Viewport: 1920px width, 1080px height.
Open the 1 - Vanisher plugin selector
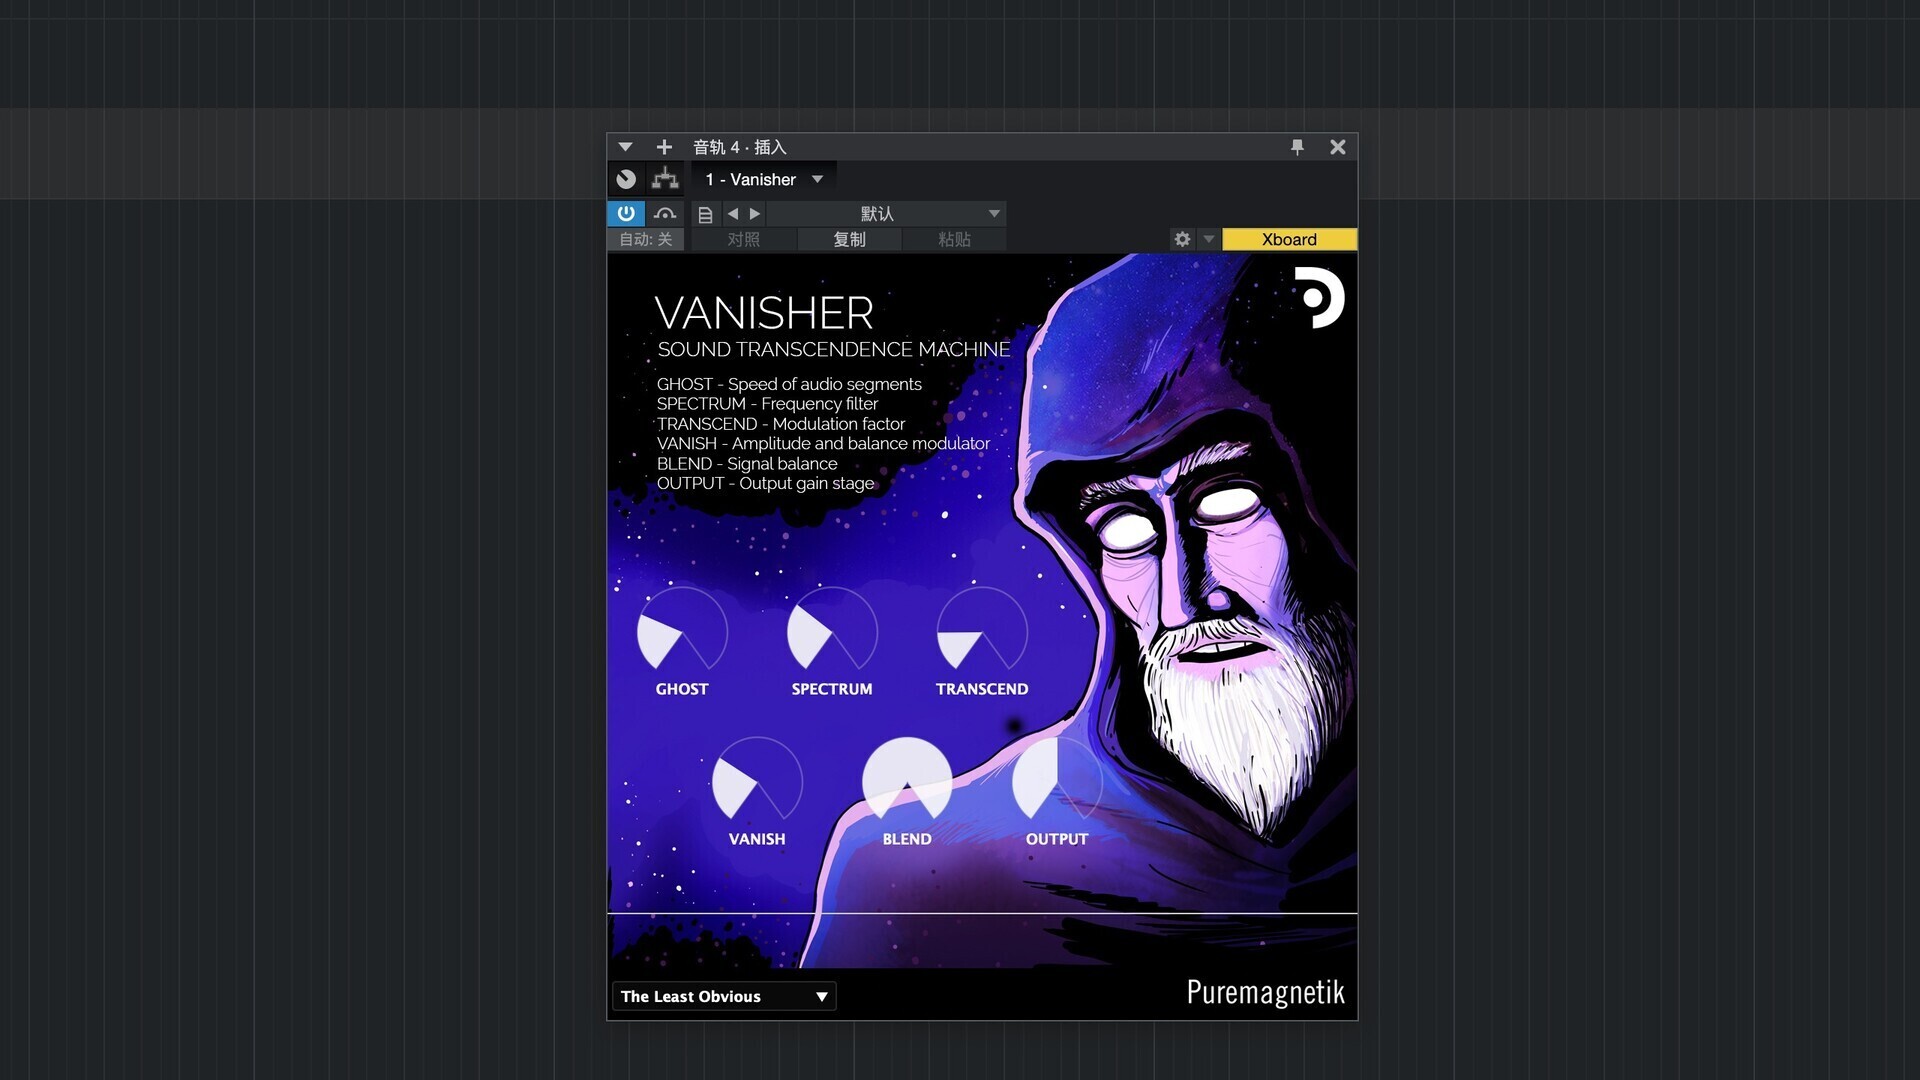pos(764,179)
